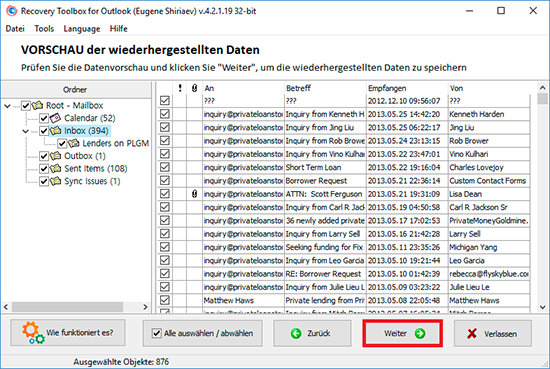
Task: Click the green back arrow on Zurück
Action: (296, 333)
